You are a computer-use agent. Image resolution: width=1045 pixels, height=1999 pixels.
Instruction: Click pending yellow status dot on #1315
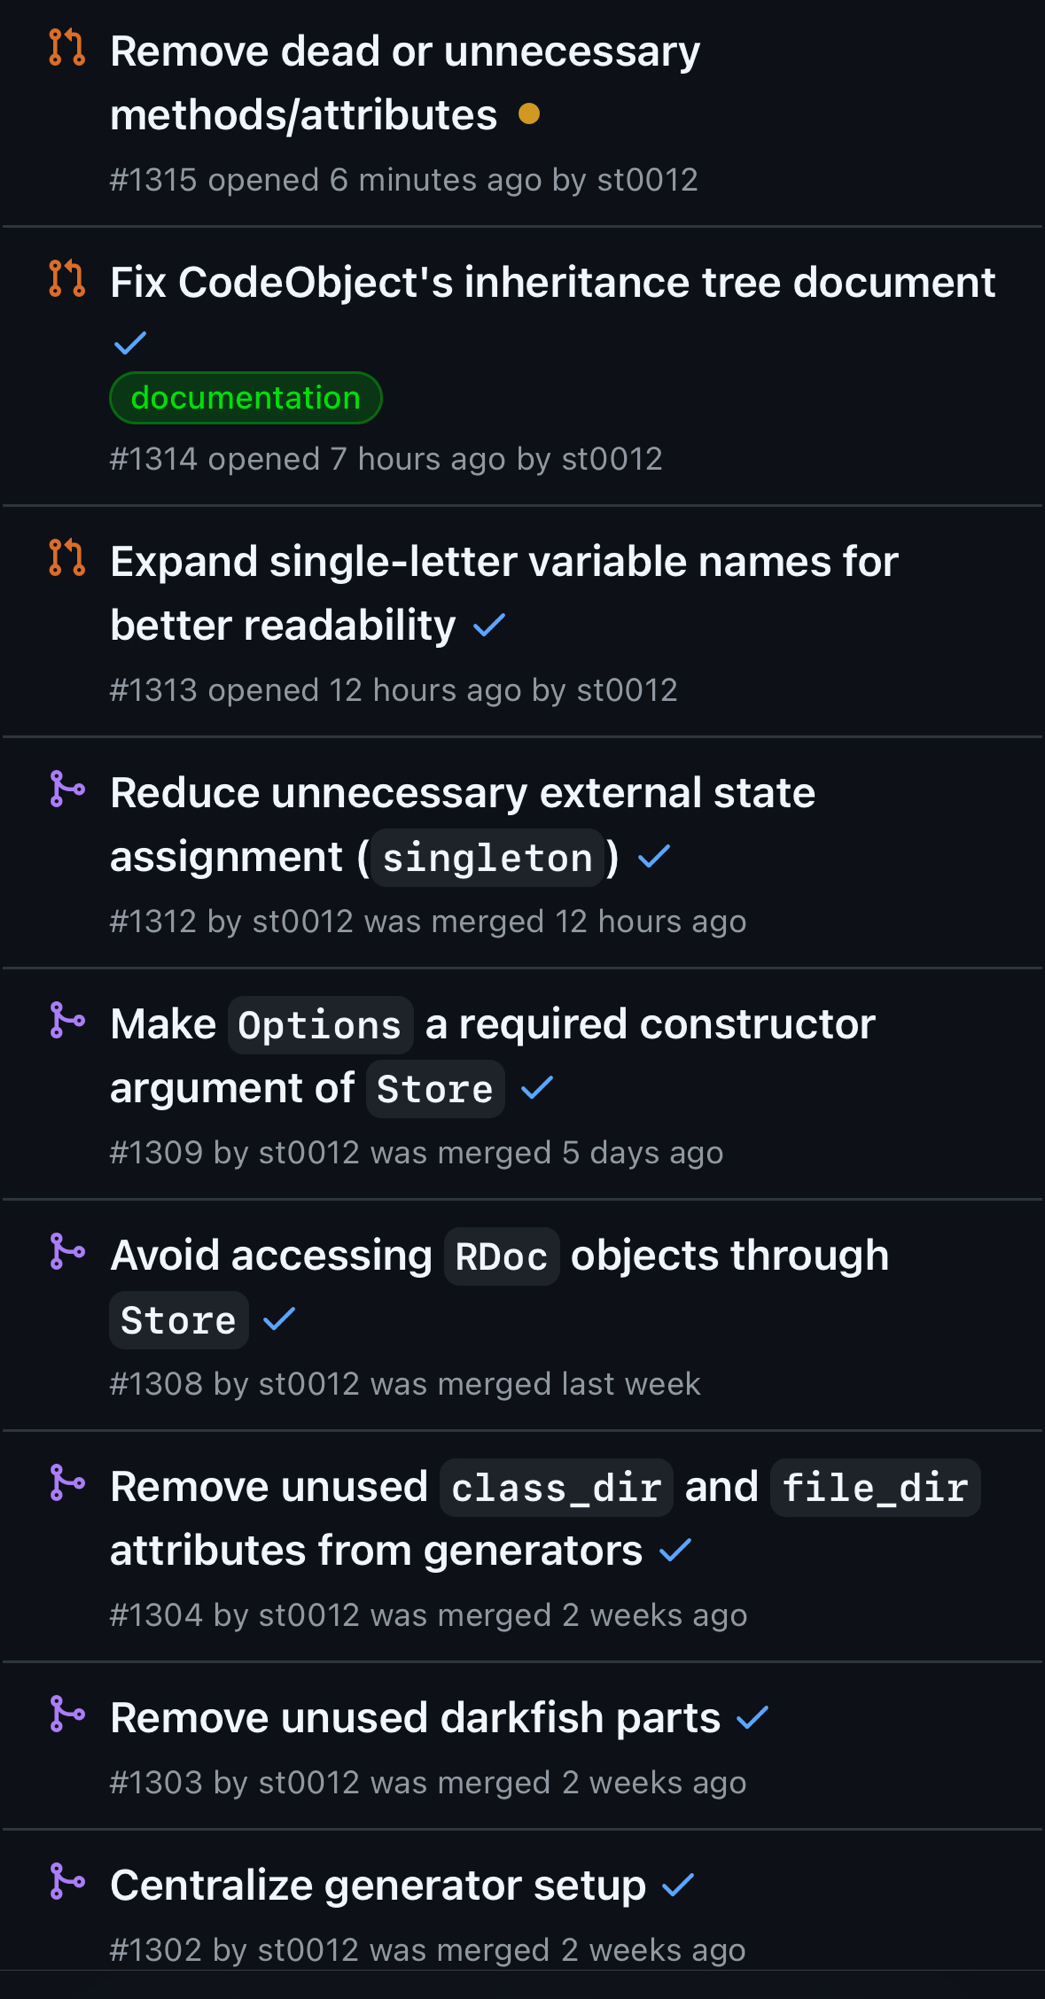pyautogui.click(x=530, y=115)
